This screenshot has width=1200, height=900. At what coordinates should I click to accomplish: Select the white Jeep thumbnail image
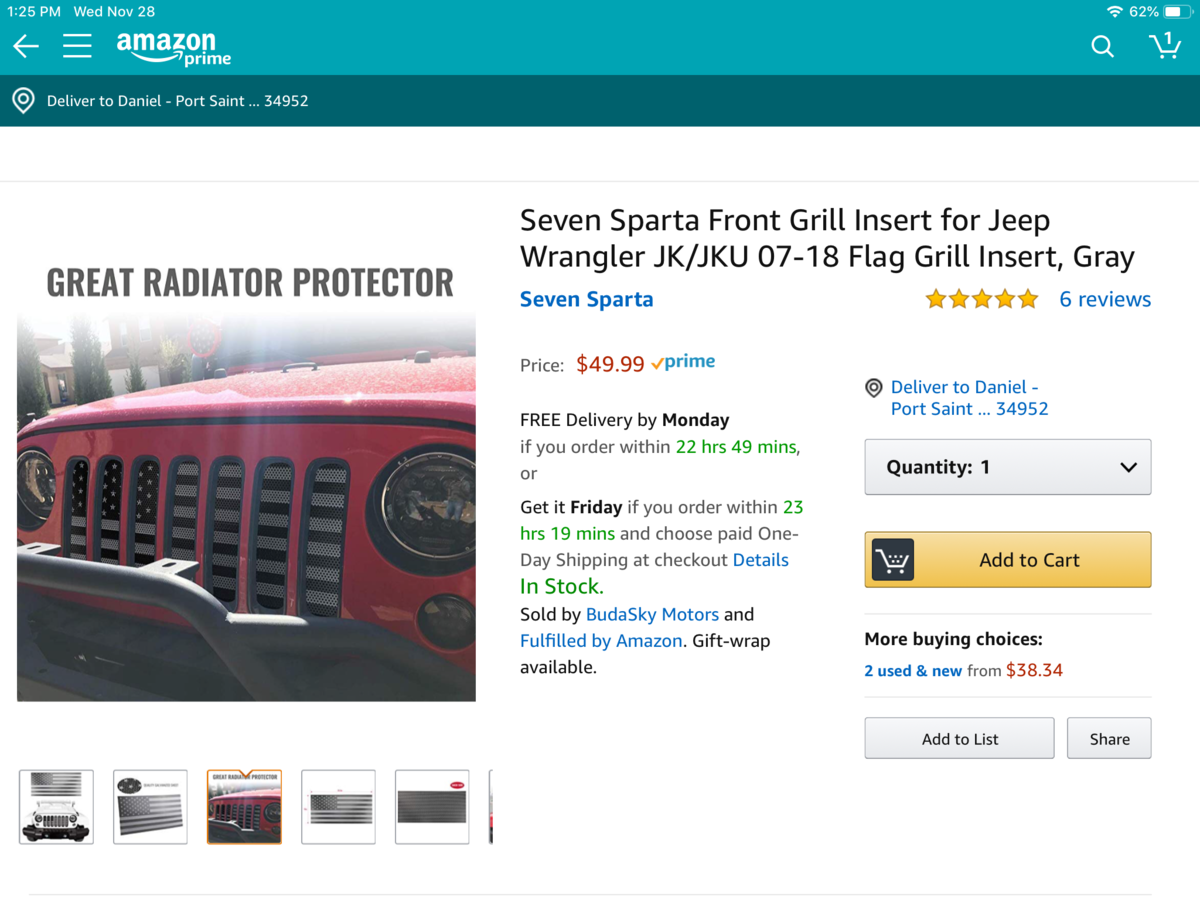(x=56, y=806)
